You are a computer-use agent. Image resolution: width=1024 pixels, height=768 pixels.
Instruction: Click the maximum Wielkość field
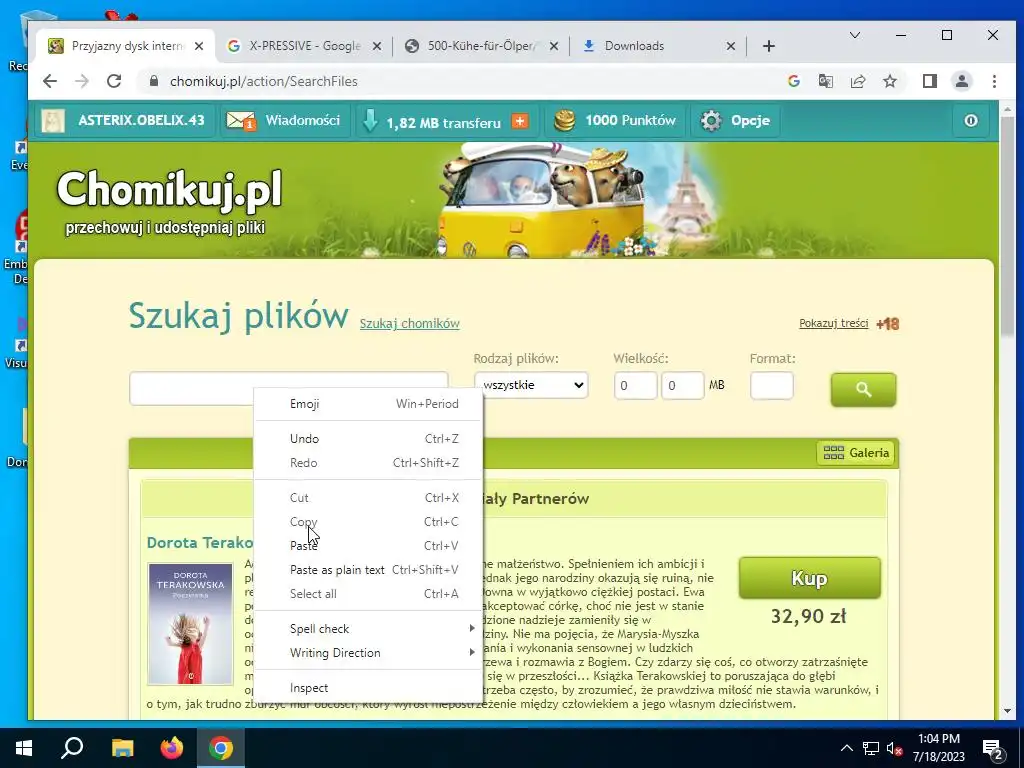pos(682,385)
